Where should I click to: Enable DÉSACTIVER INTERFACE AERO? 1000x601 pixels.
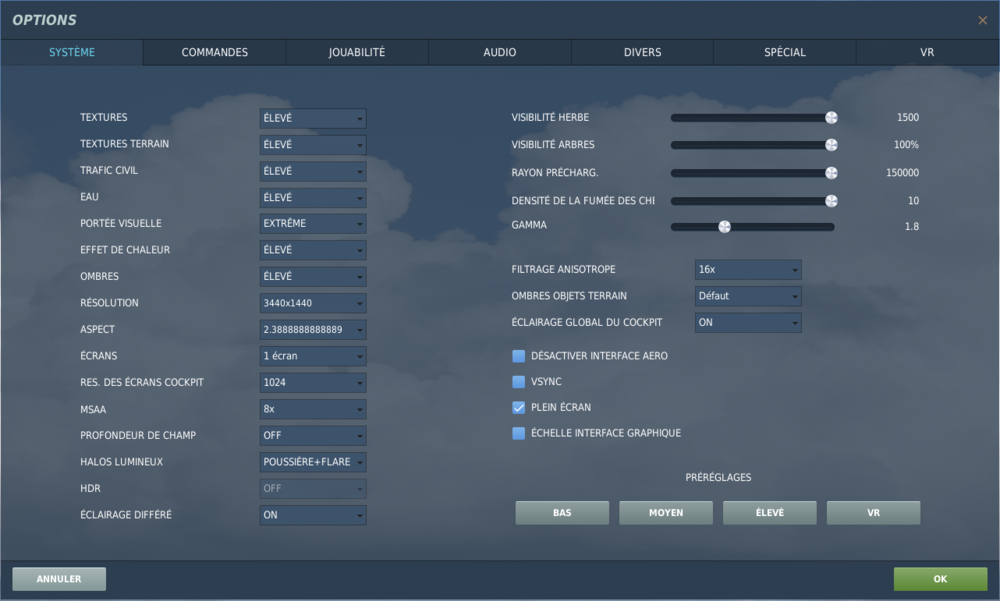[x=518, y=355]
